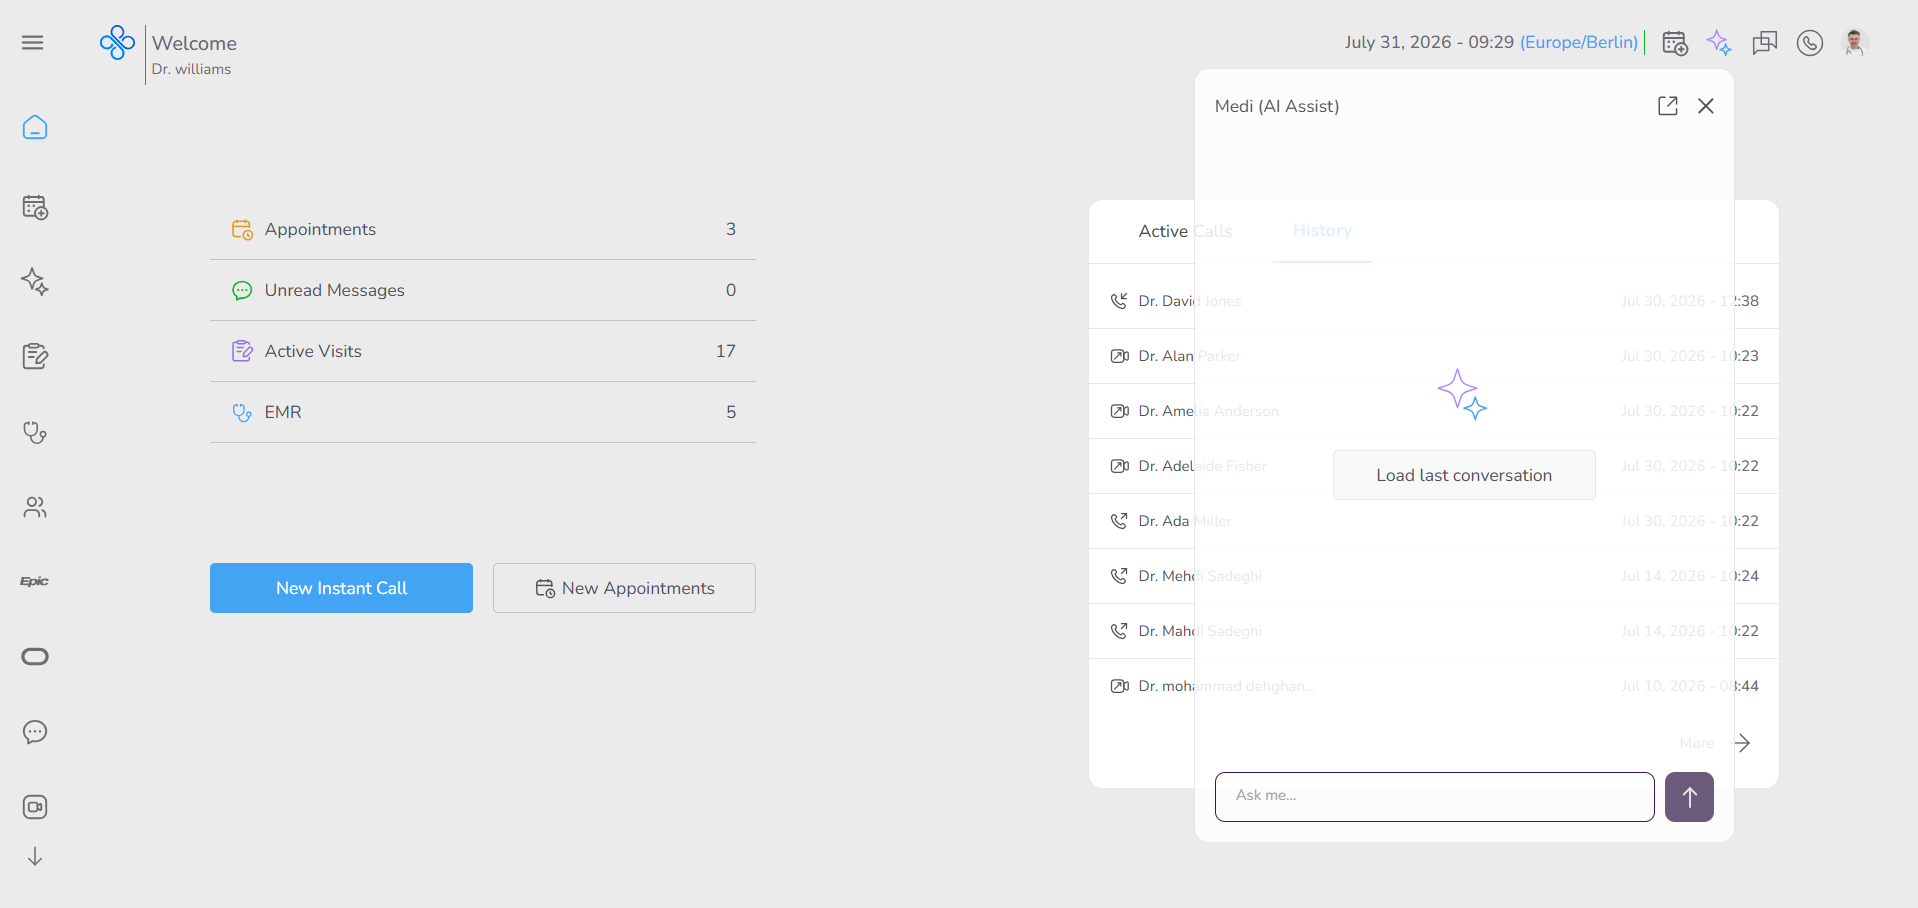This screenshot has height=908, width=1918.
Task: Close the Medi AI Assist panel
Action: [x=1706, y=106]
